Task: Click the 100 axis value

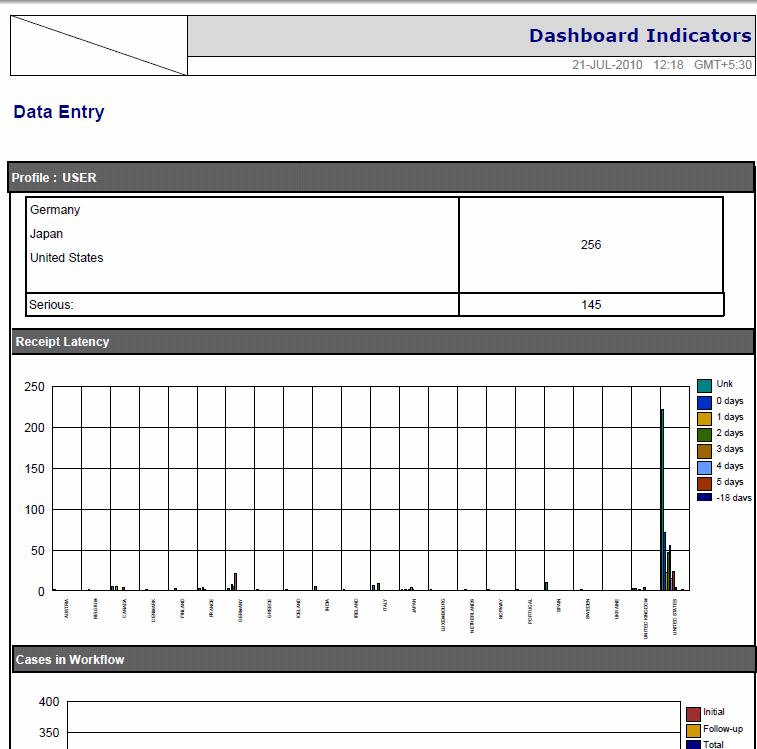Action: 34,510
